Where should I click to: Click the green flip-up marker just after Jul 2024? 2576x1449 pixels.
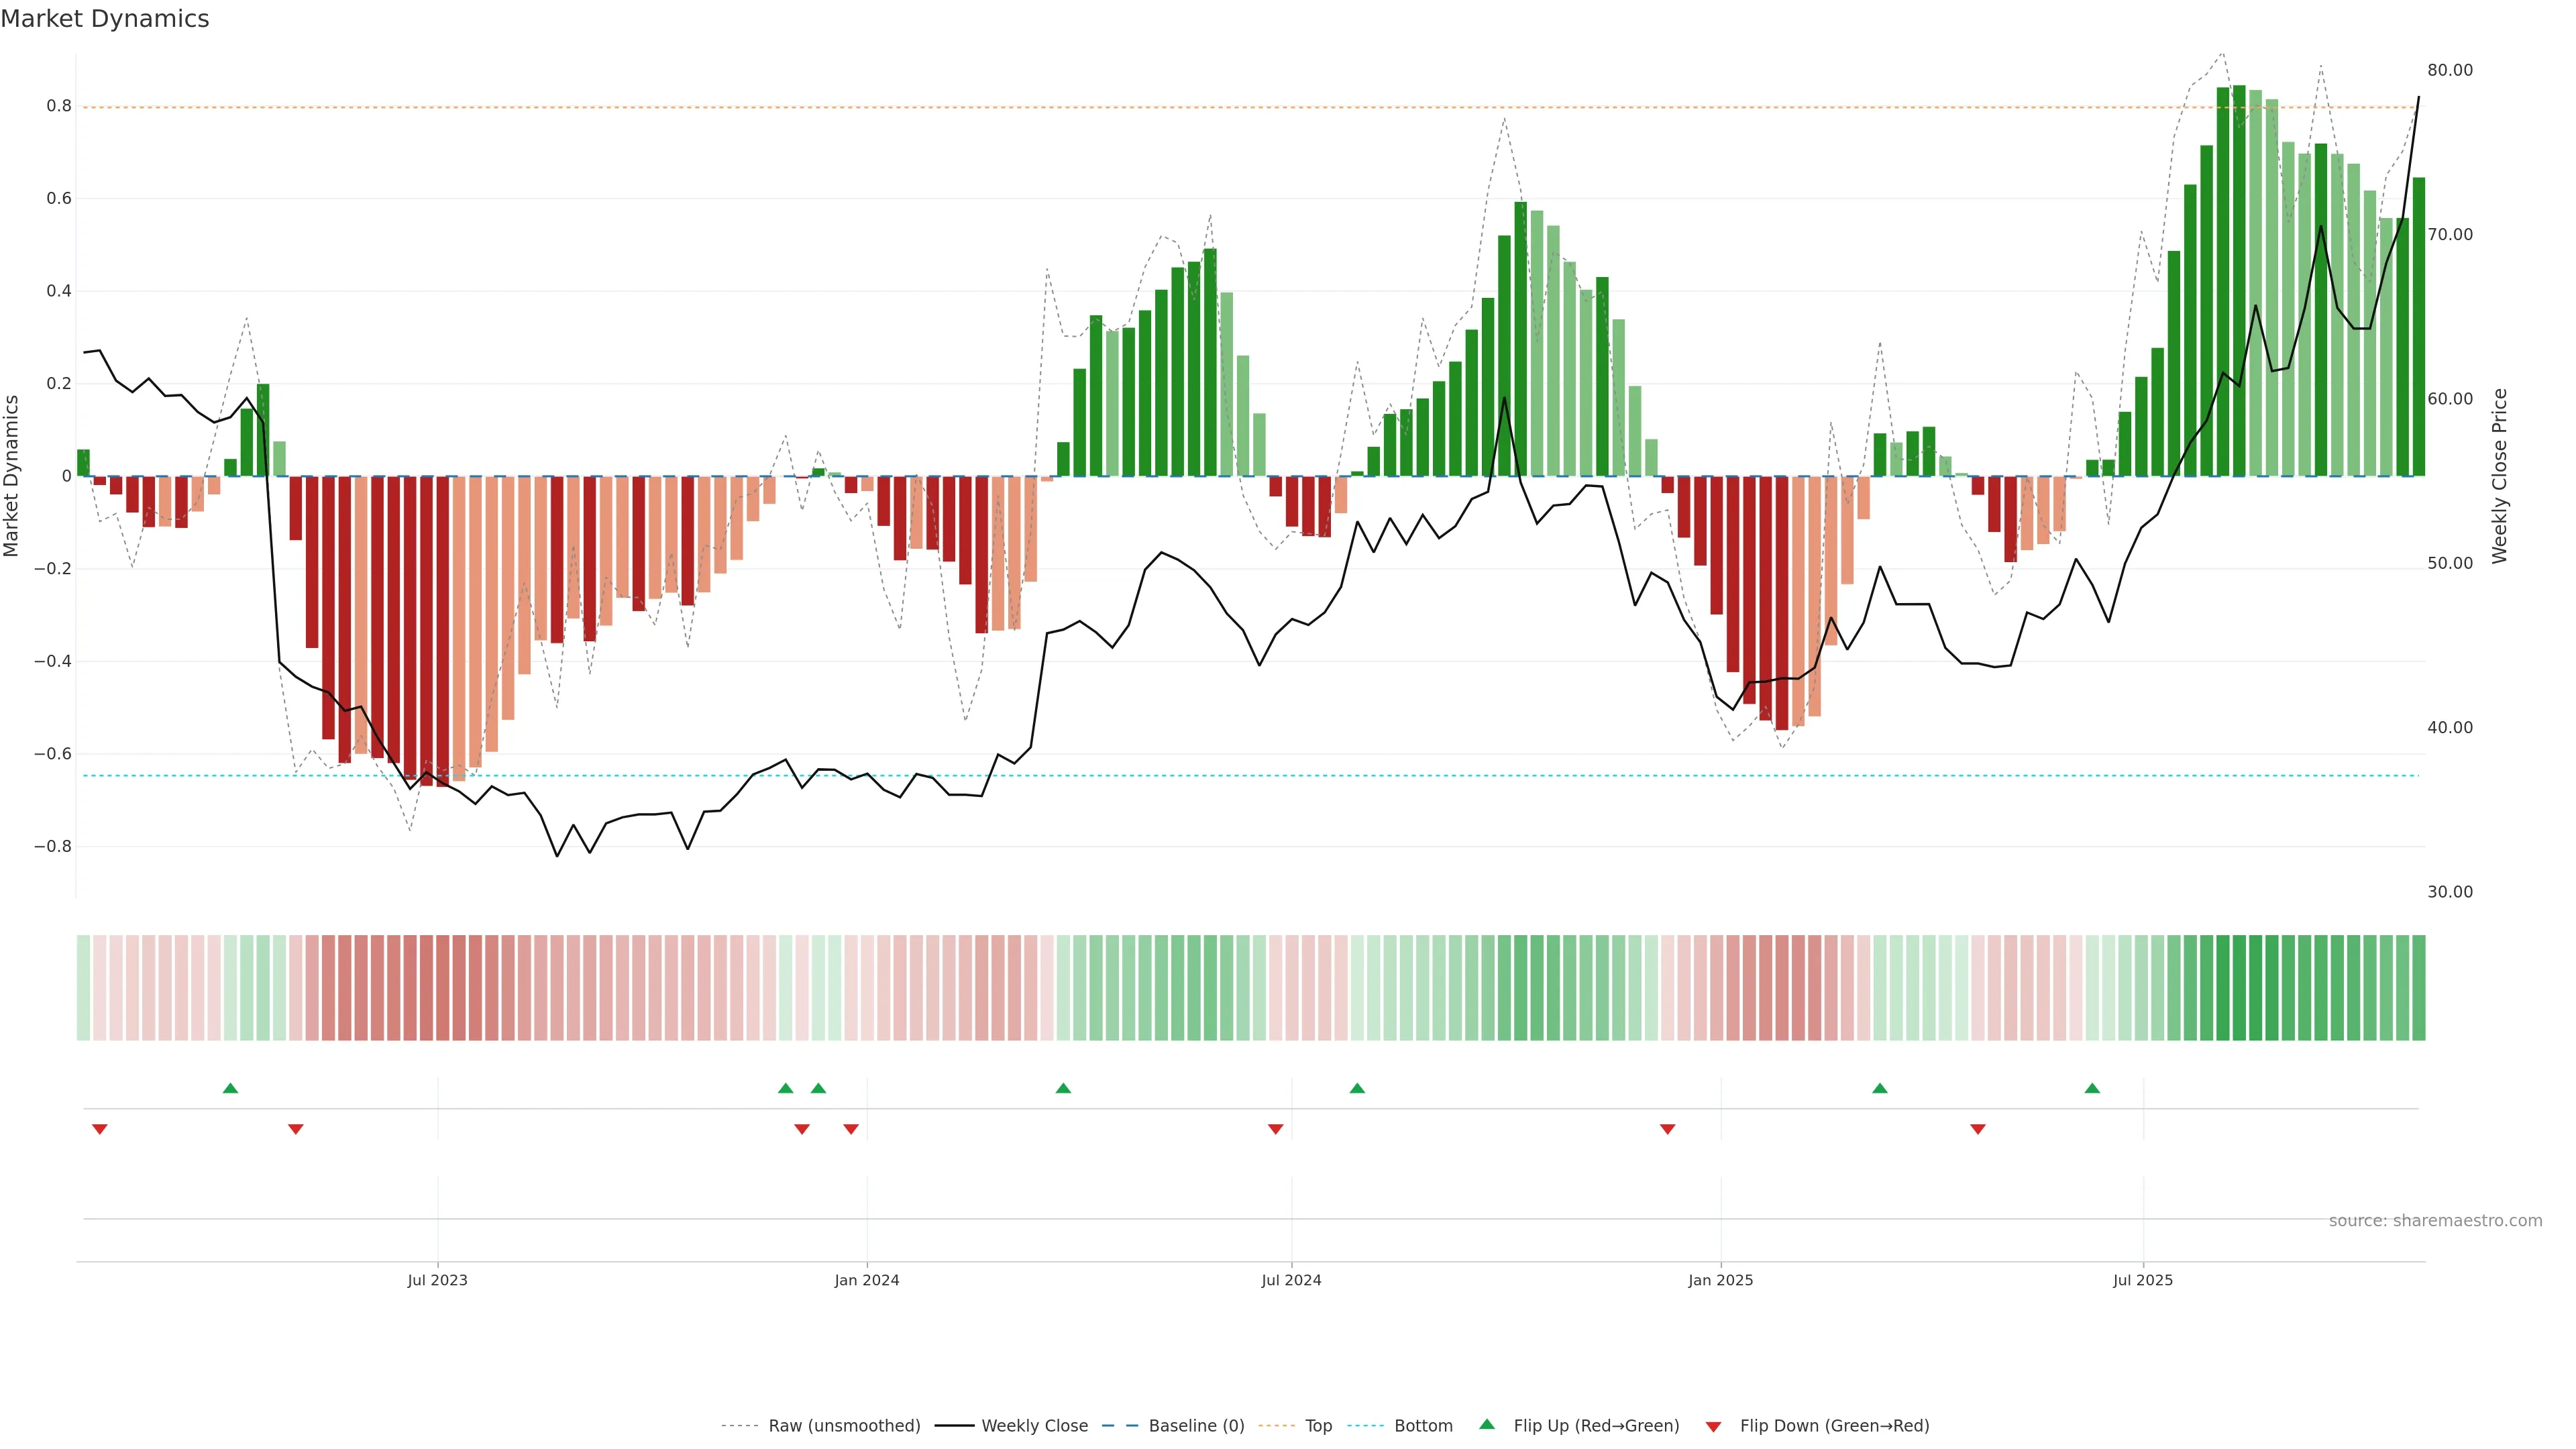click(x=1357, y=1088)
